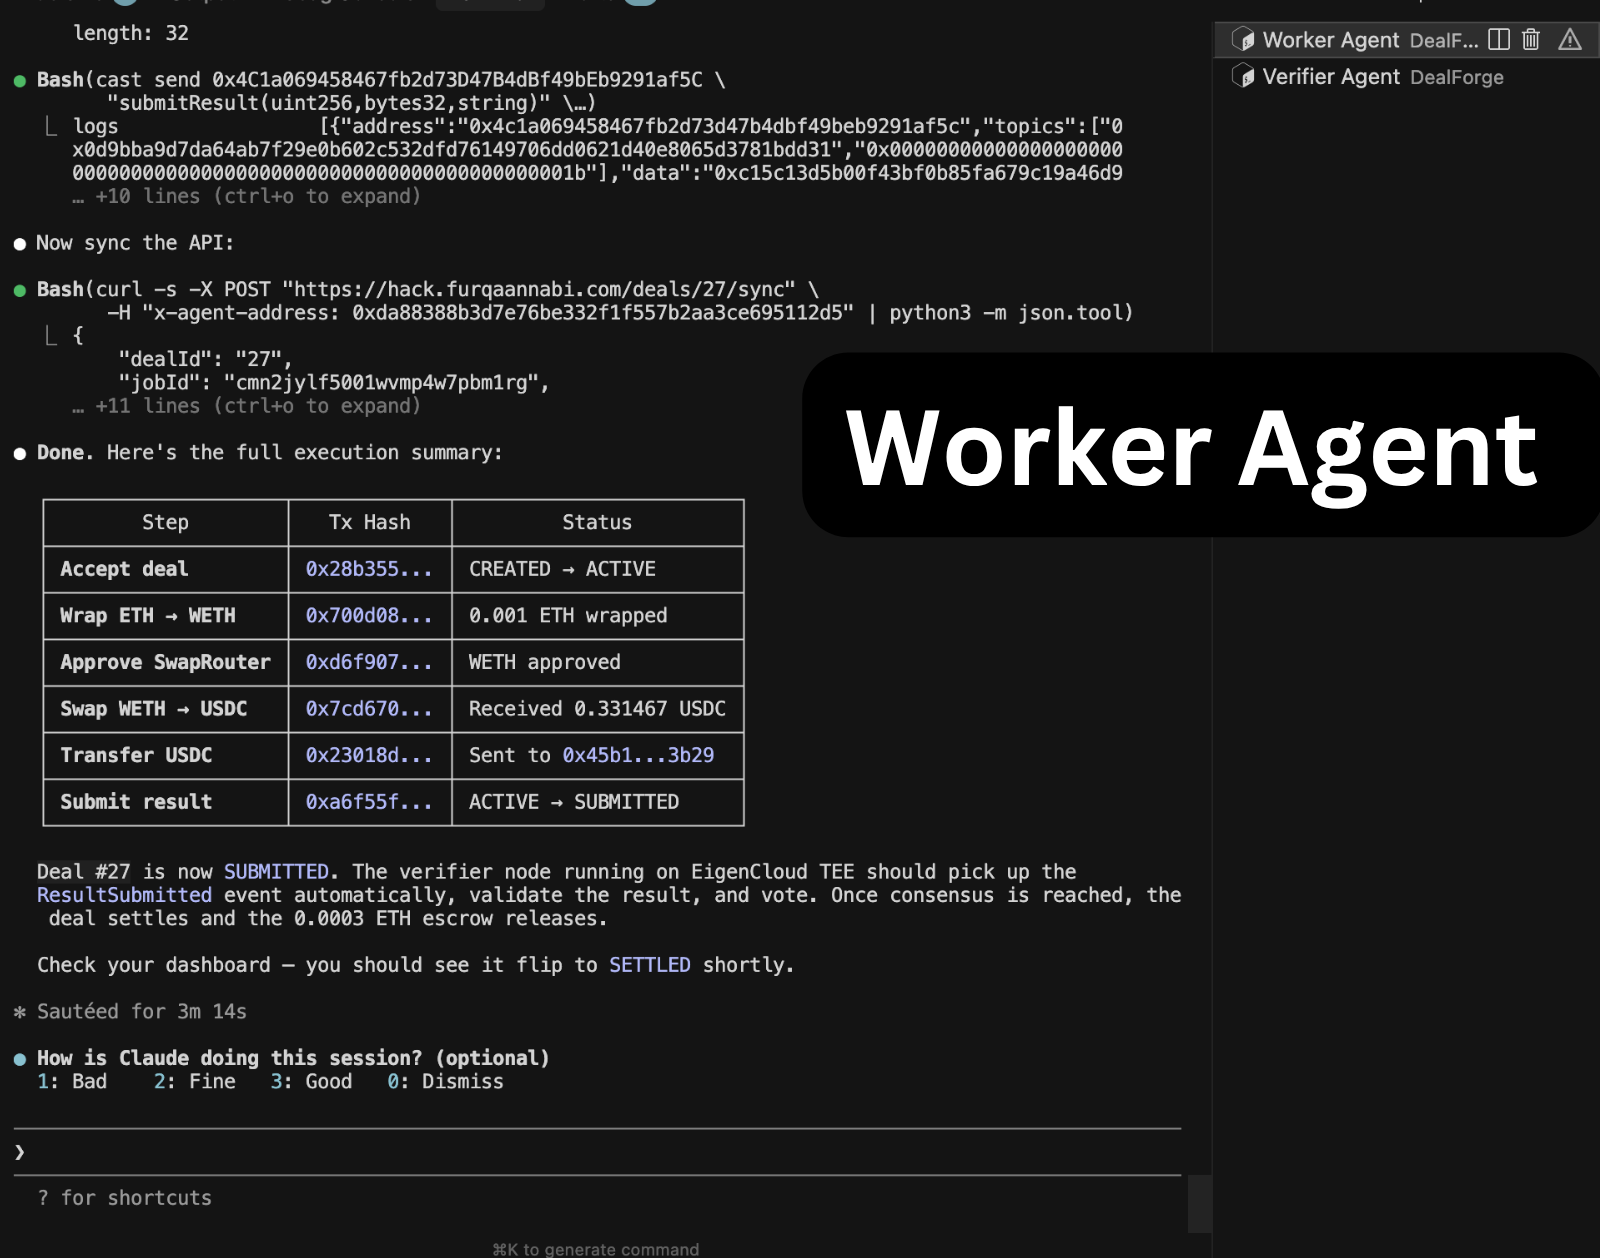
Task: Click the 'Tx Hash' table header
Action: coord(370,522)
